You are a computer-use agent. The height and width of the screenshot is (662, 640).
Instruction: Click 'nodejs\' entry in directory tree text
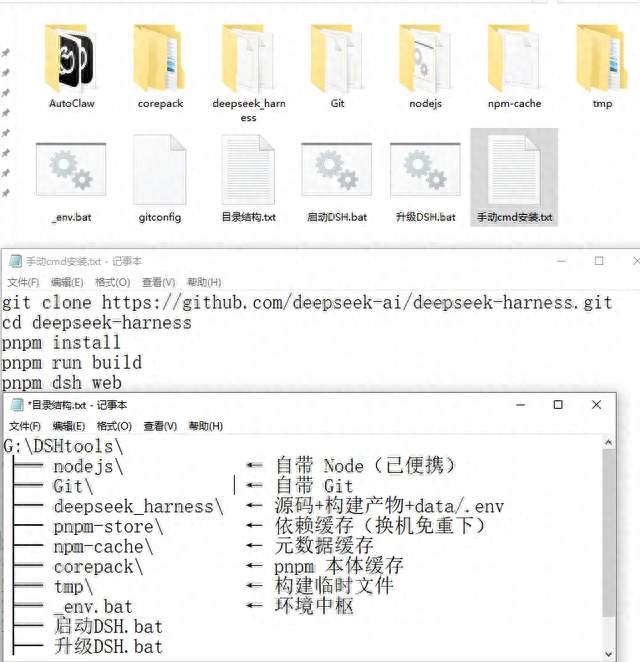tap(88, 467)
